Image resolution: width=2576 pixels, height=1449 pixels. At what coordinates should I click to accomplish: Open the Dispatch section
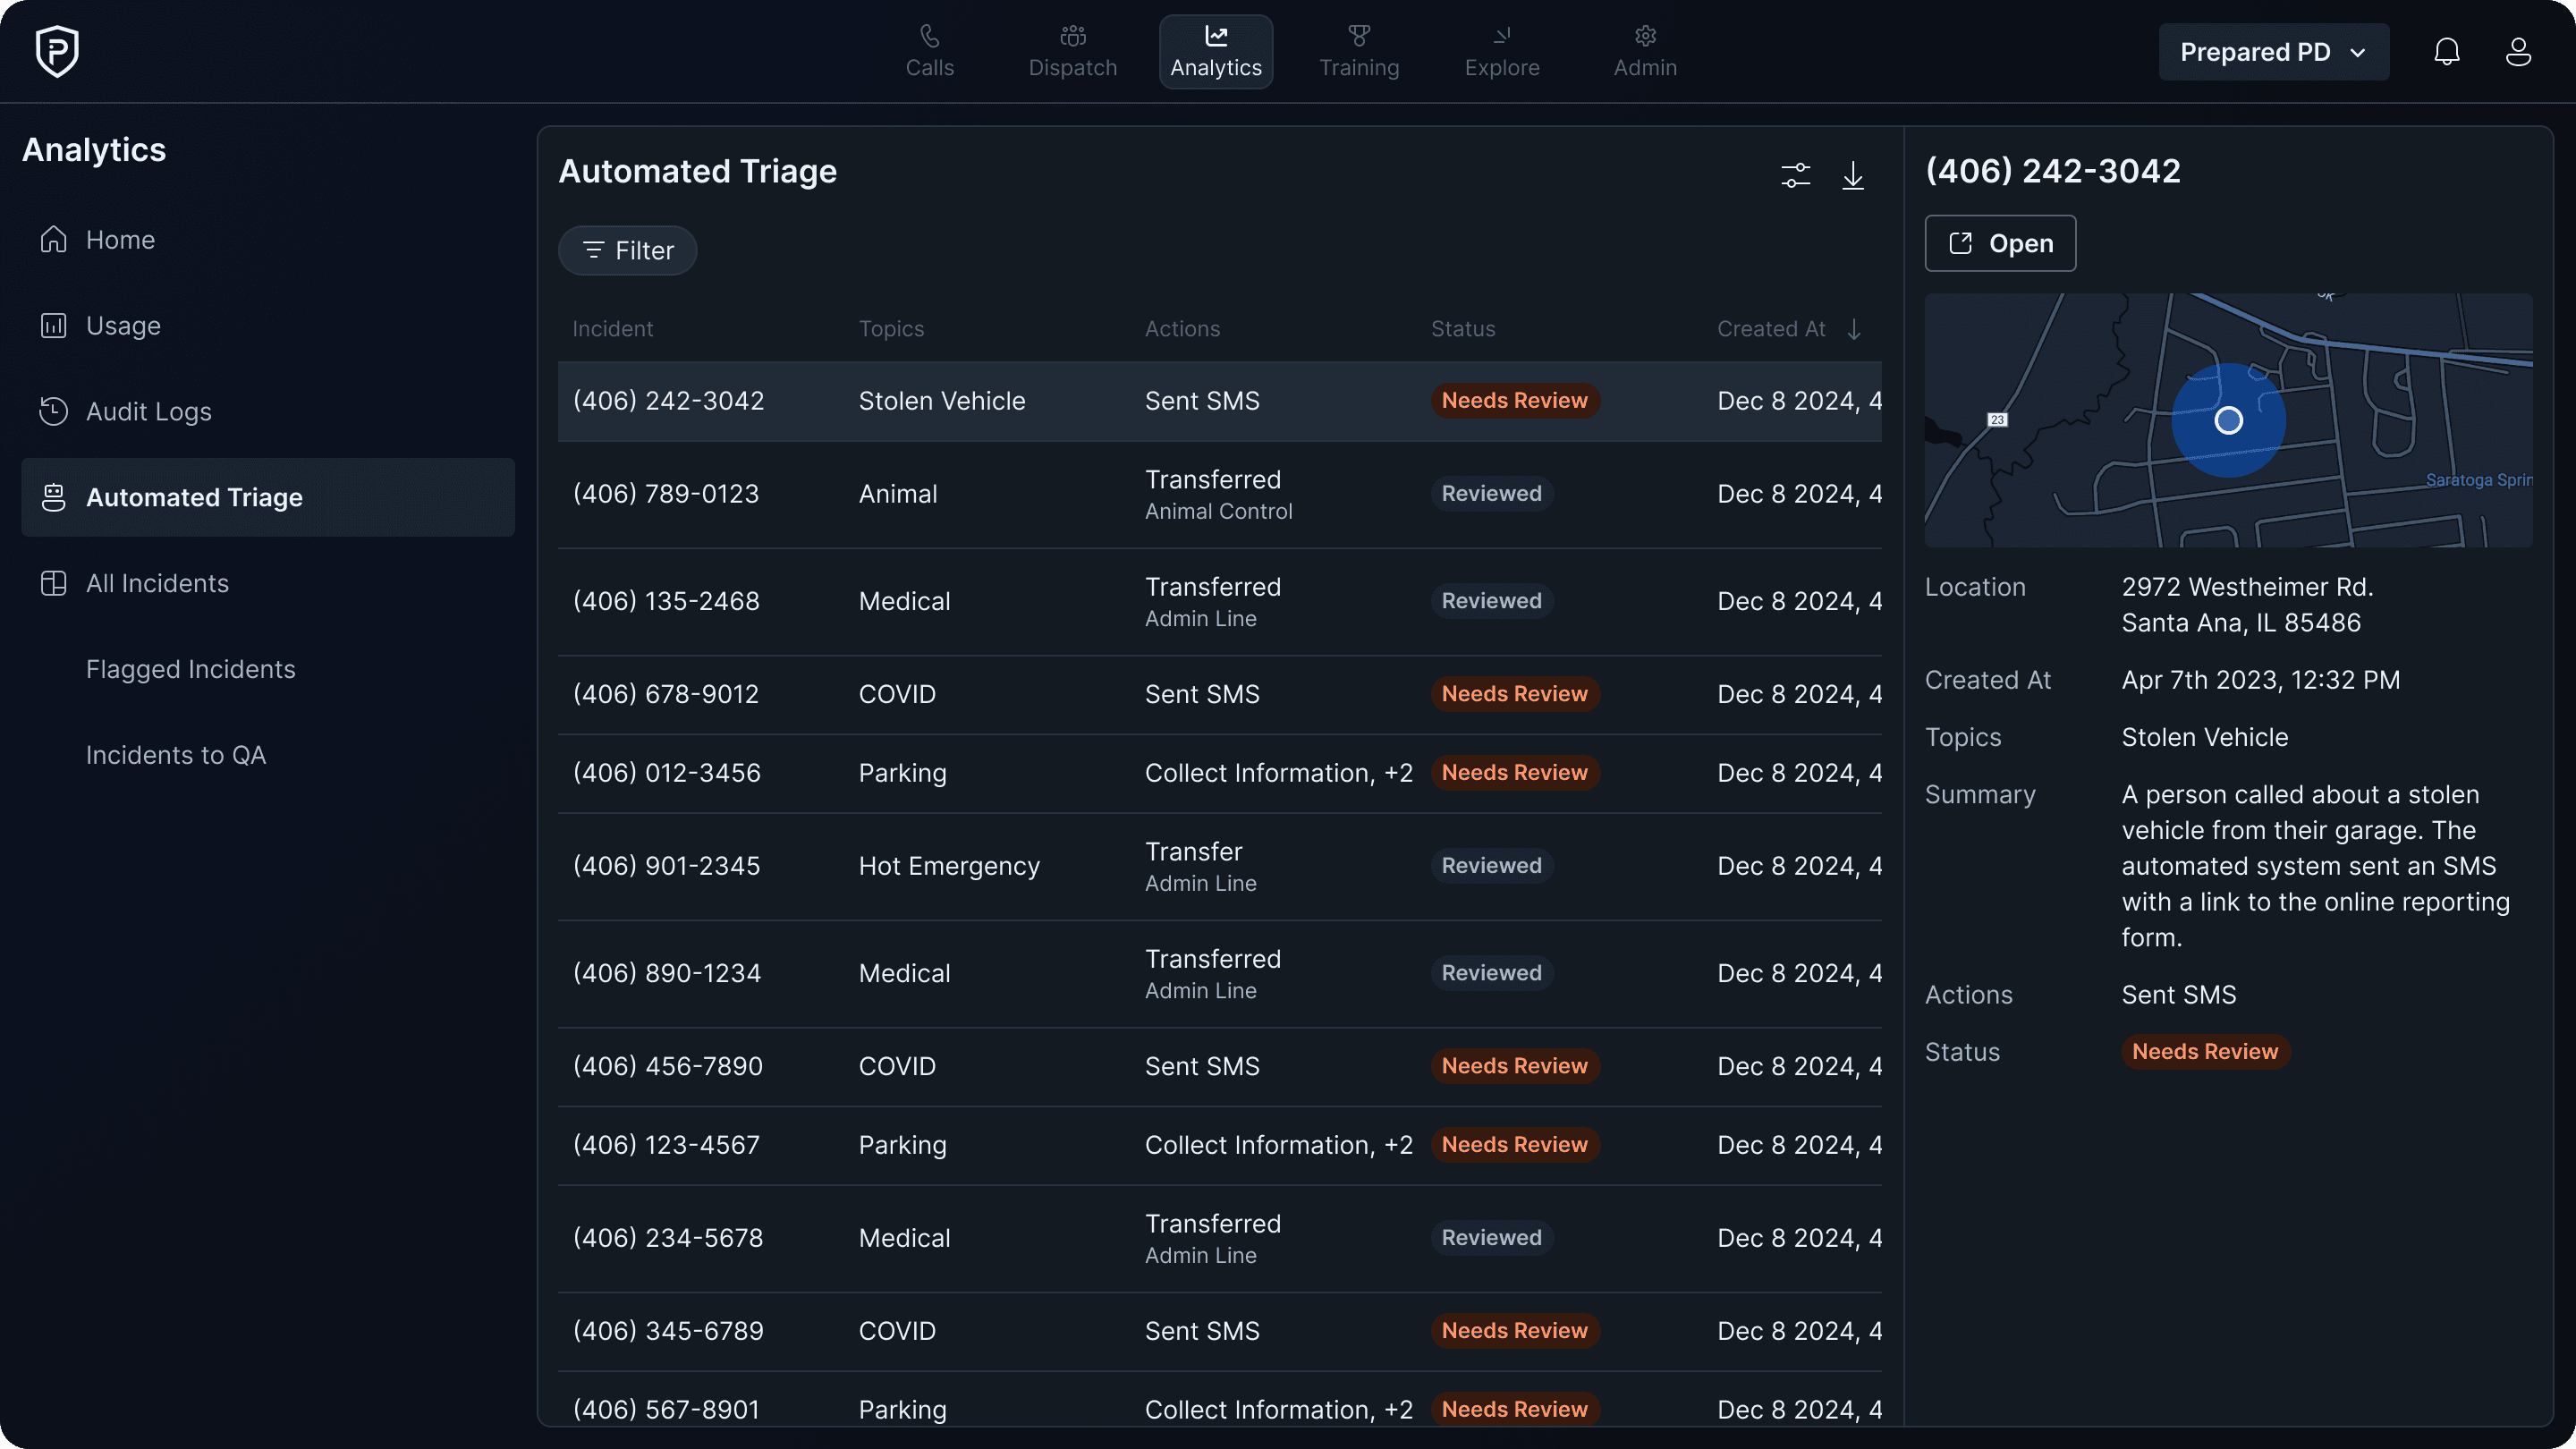pyautogui.click(x=1072, y=52)
